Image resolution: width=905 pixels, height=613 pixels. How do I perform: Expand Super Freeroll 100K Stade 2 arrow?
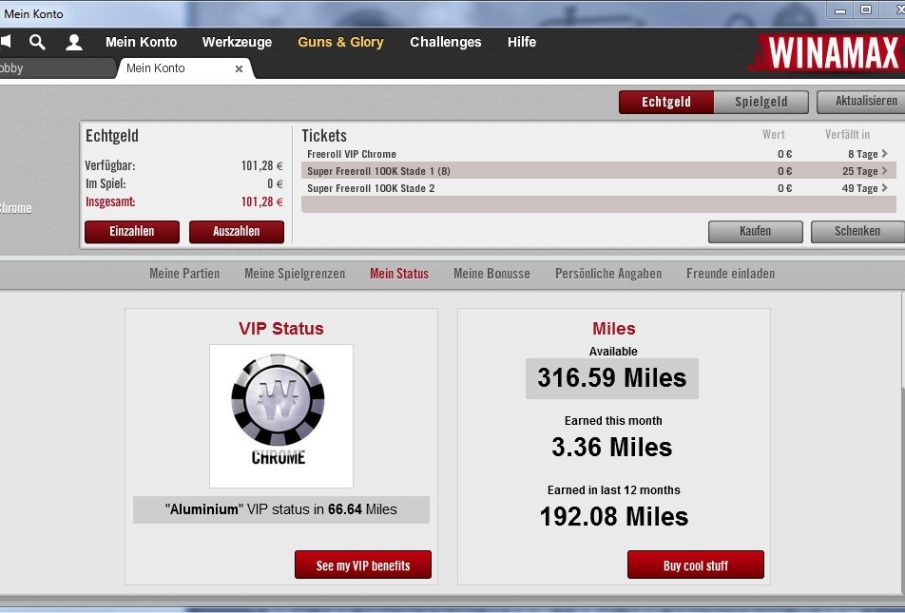pos(885,188)
